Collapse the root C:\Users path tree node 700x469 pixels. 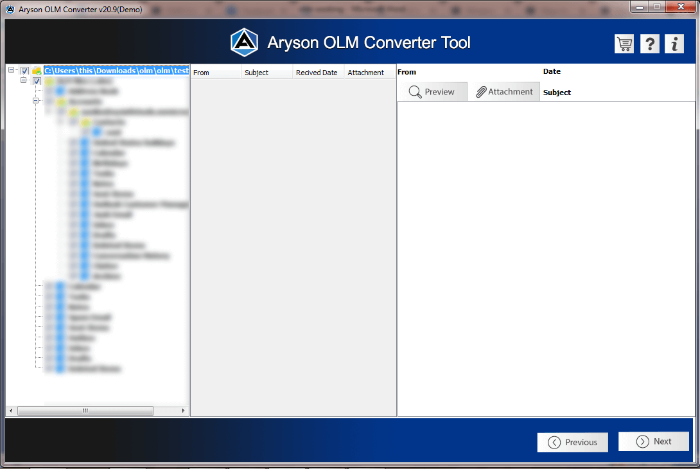pos(11,70)
